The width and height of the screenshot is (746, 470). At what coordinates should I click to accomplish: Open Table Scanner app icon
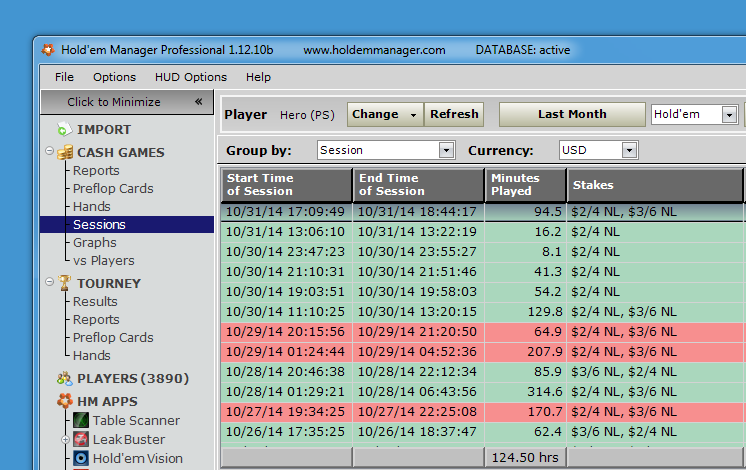pos(81,420)
